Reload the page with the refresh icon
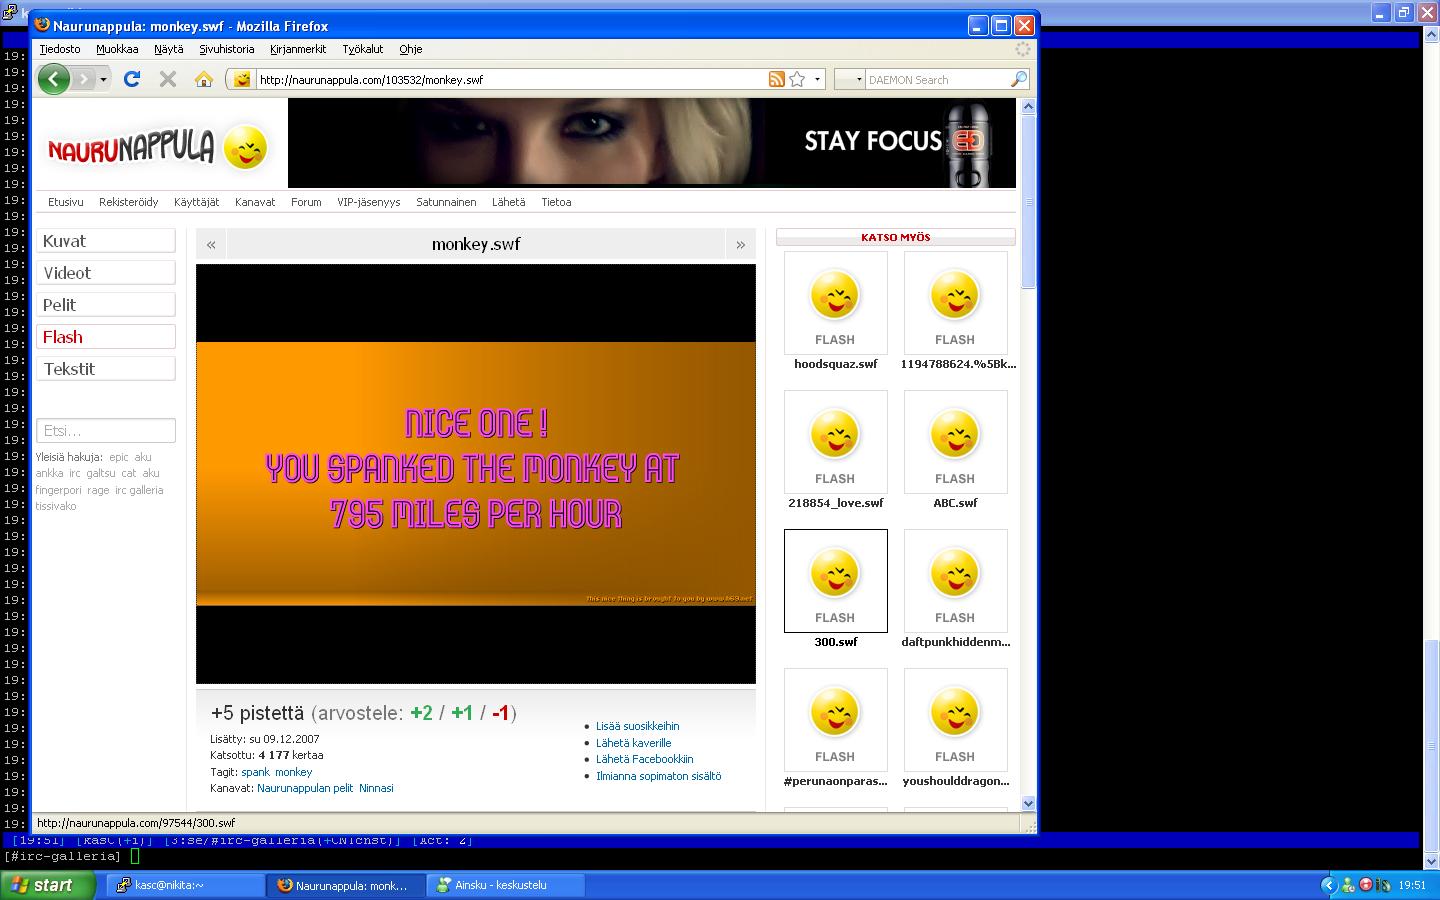This screenshot has height=900, width=1440. [x=131, y=79]
